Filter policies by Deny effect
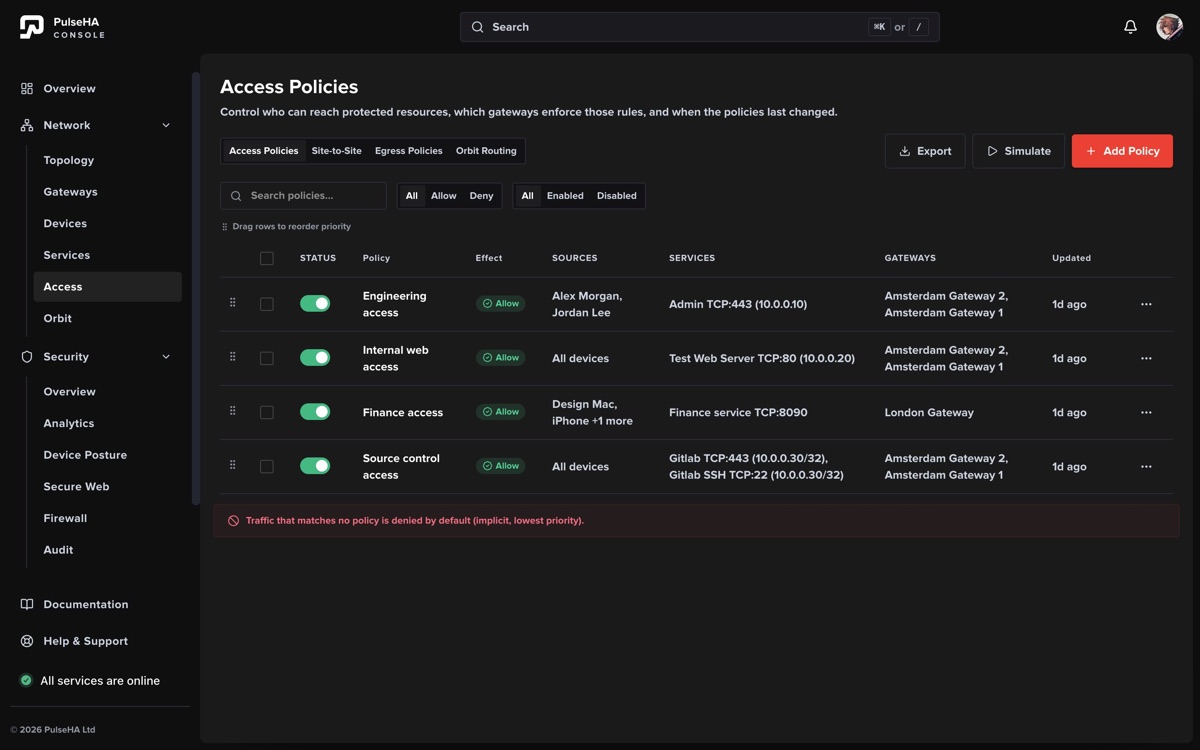The image size is (1200, 750). click(x=481, y=196)
